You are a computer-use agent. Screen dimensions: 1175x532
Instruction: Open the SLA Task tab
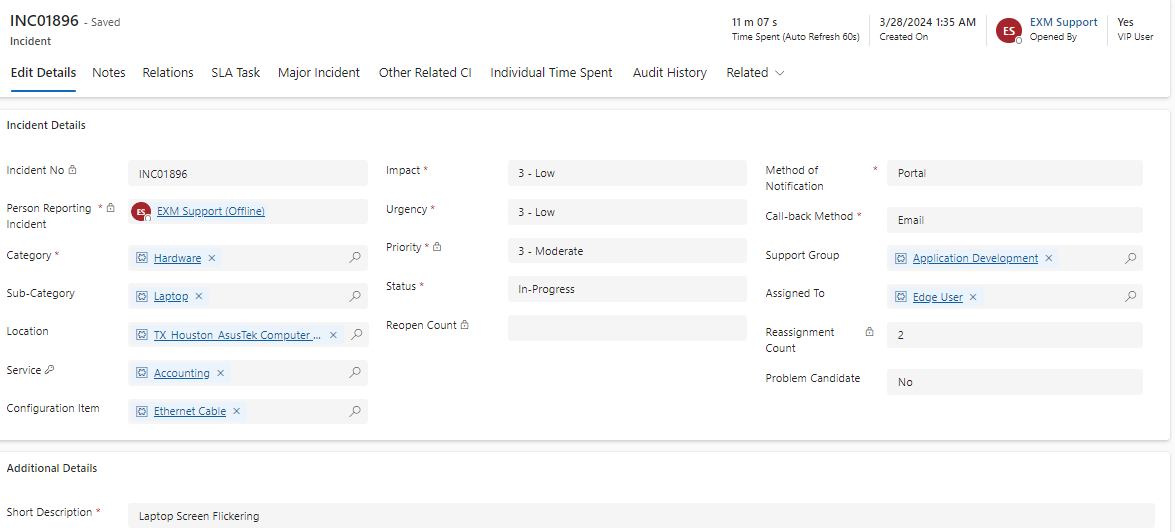235,73
